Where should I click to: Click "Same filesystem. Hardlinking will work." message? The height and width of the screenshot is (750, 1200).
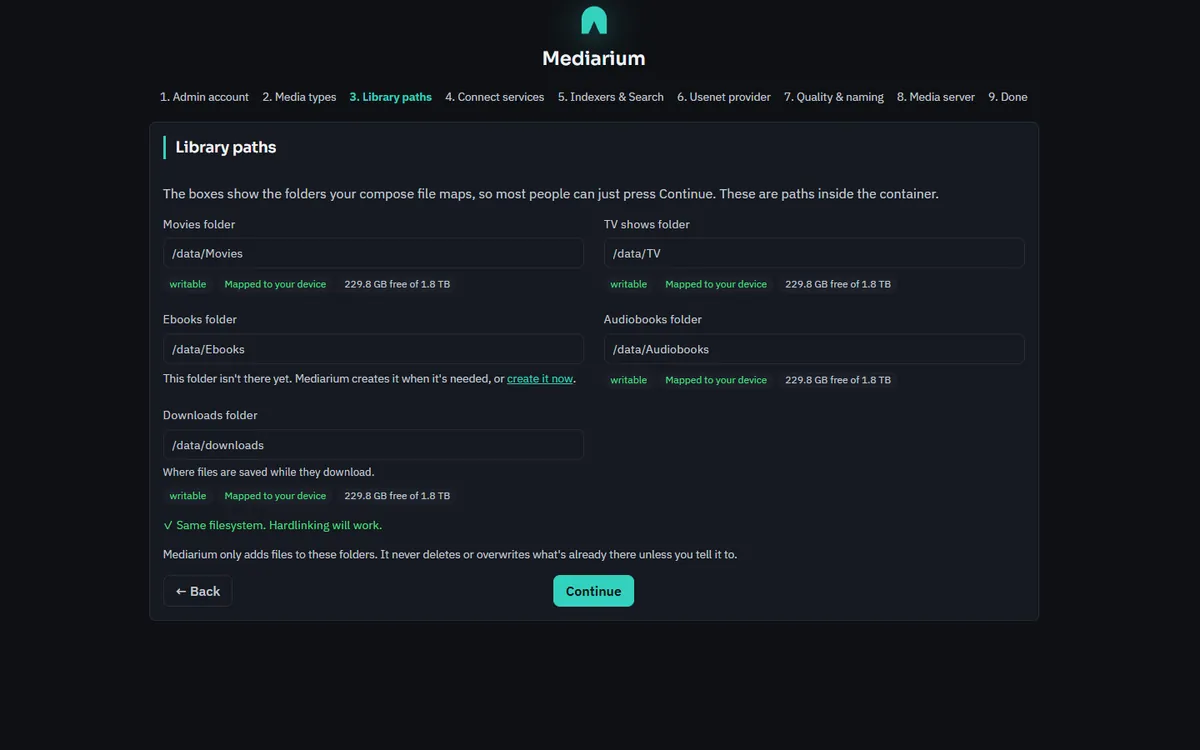click(x=273, y=525)
